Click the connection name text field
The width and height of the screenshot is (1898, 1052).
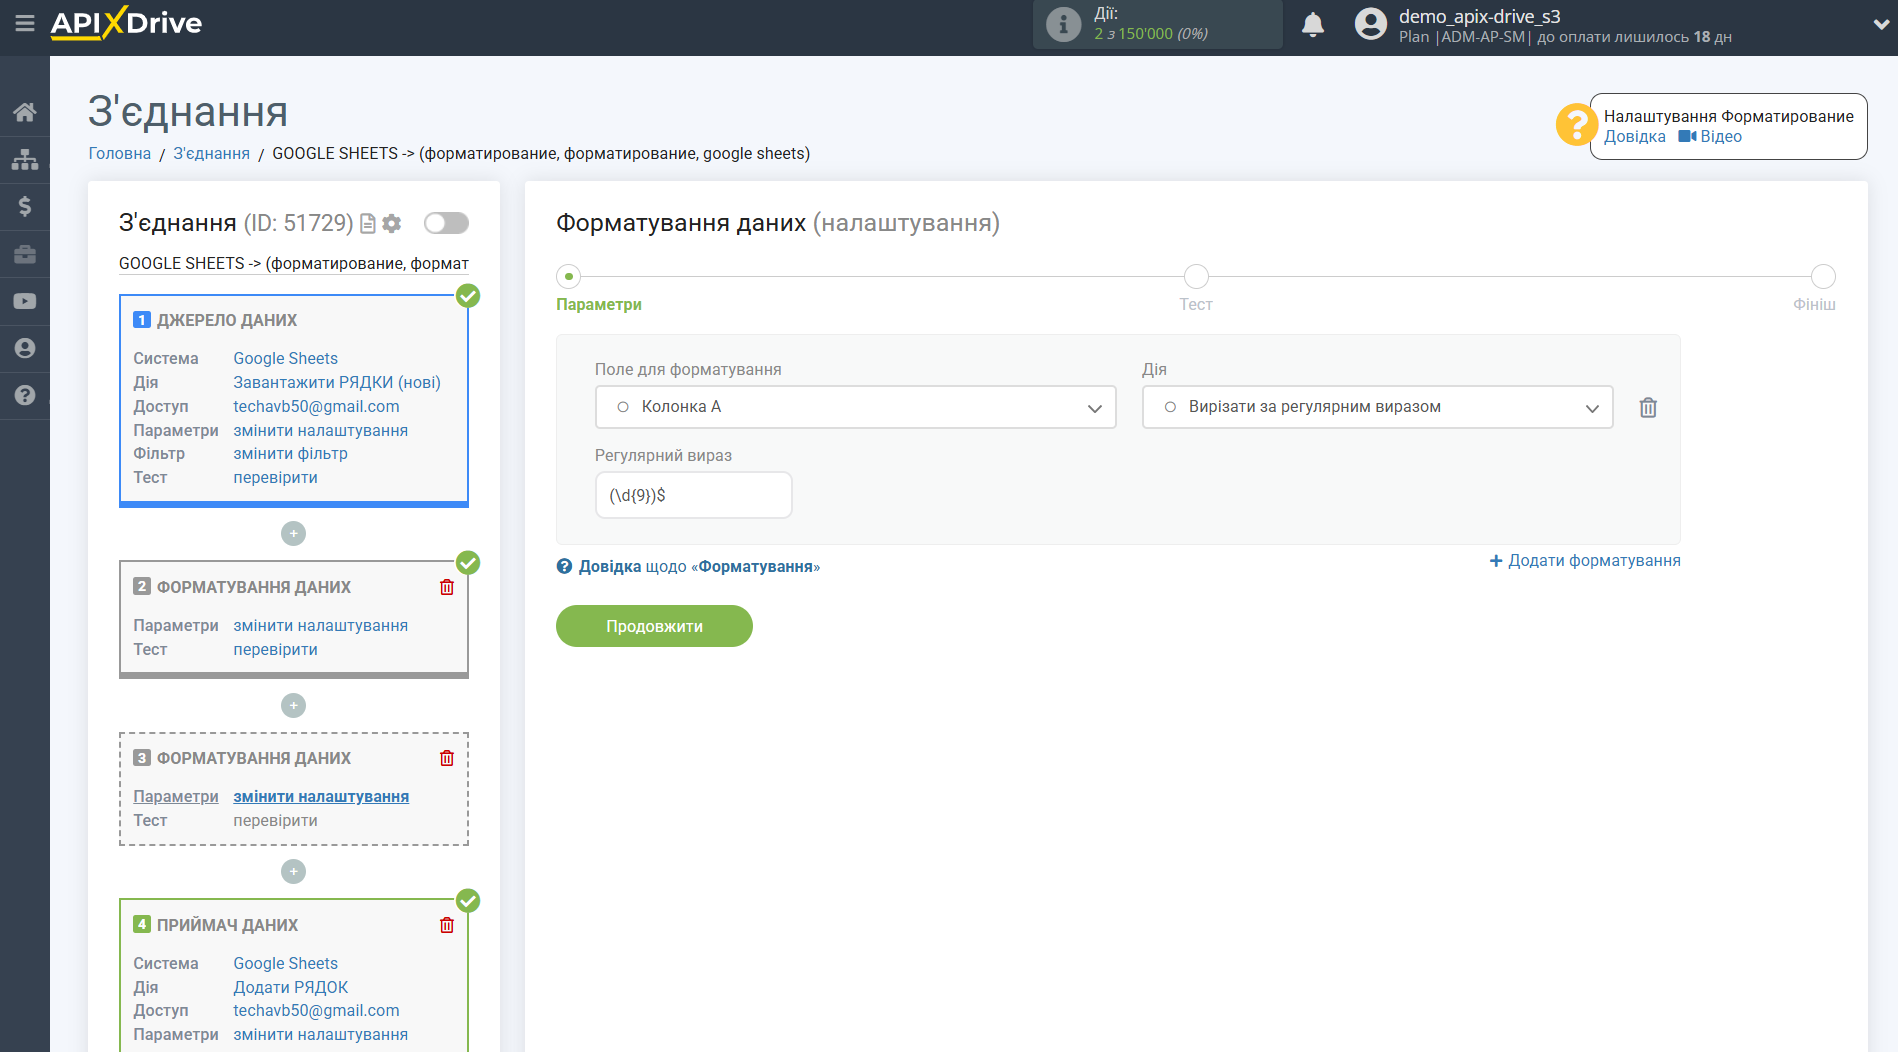pos(294,263)
